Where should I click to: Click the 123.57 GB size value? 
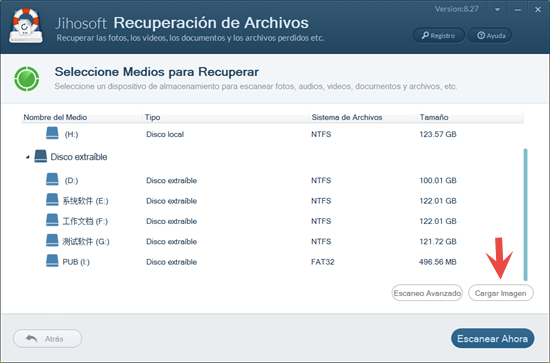point(438,134)
